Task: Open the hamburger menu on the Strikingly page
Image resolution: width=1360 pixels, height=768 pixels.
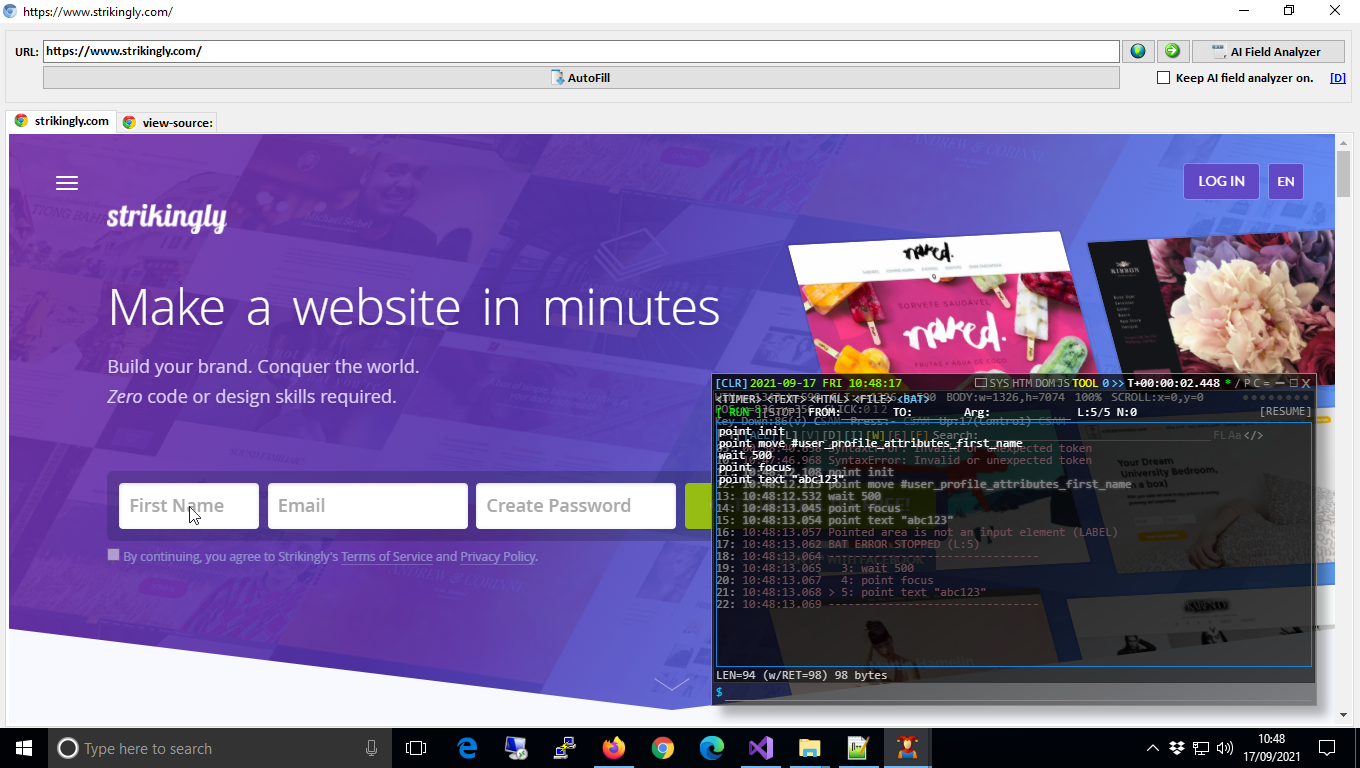Action: point(67,183)
